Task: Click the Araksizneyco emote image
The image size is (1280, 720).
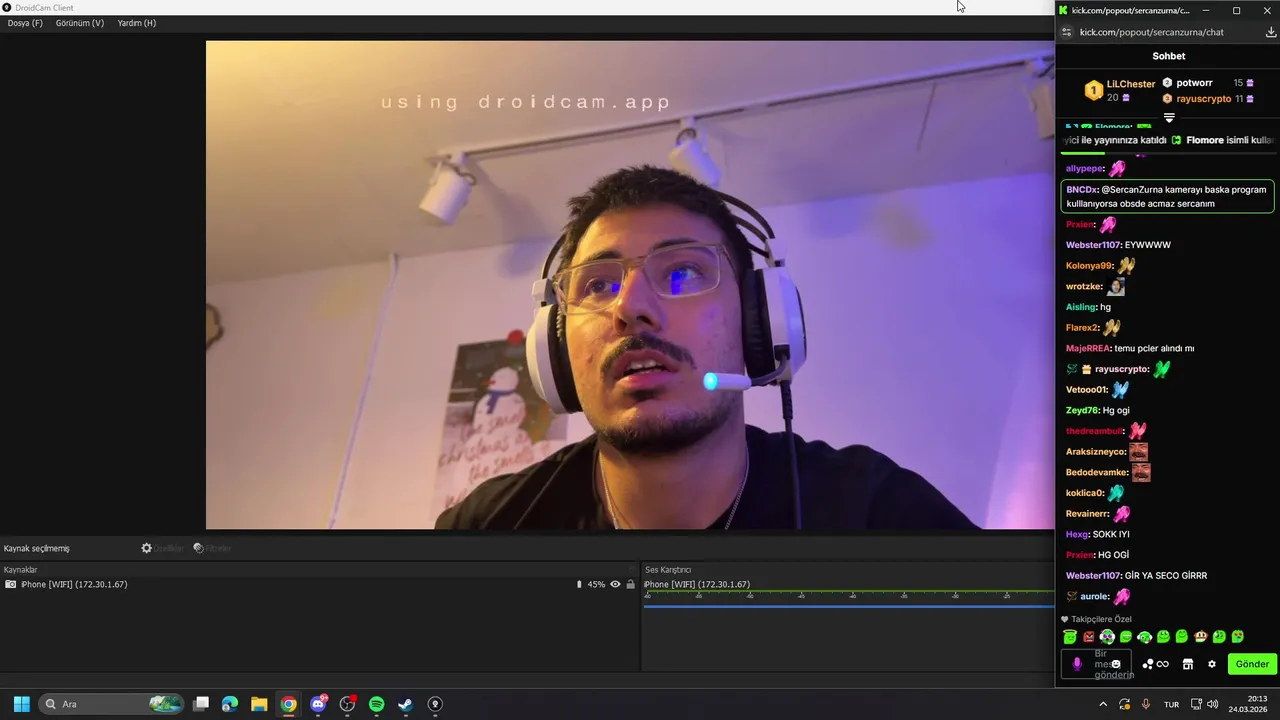Action: pos(1139,452)
